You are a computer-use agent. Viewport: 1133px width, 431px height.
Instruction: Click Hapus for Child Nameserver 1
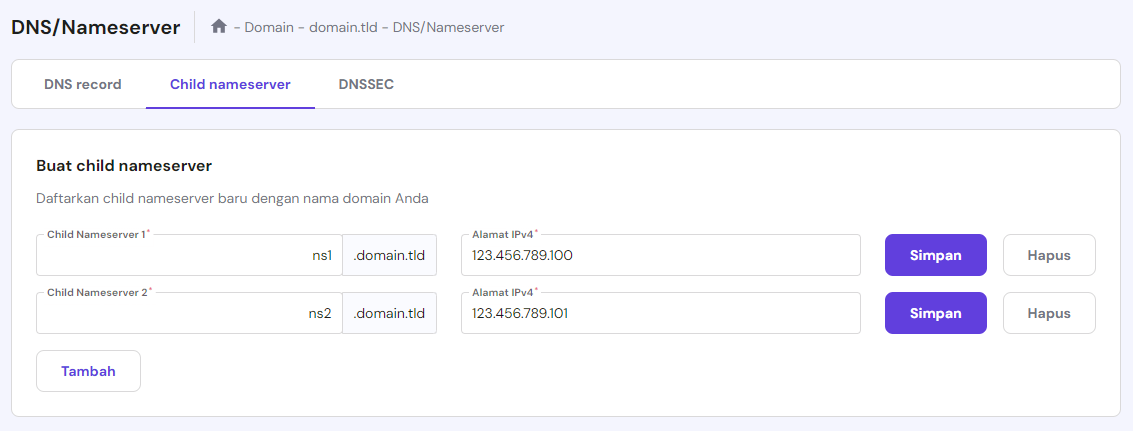pos(1049,255)
